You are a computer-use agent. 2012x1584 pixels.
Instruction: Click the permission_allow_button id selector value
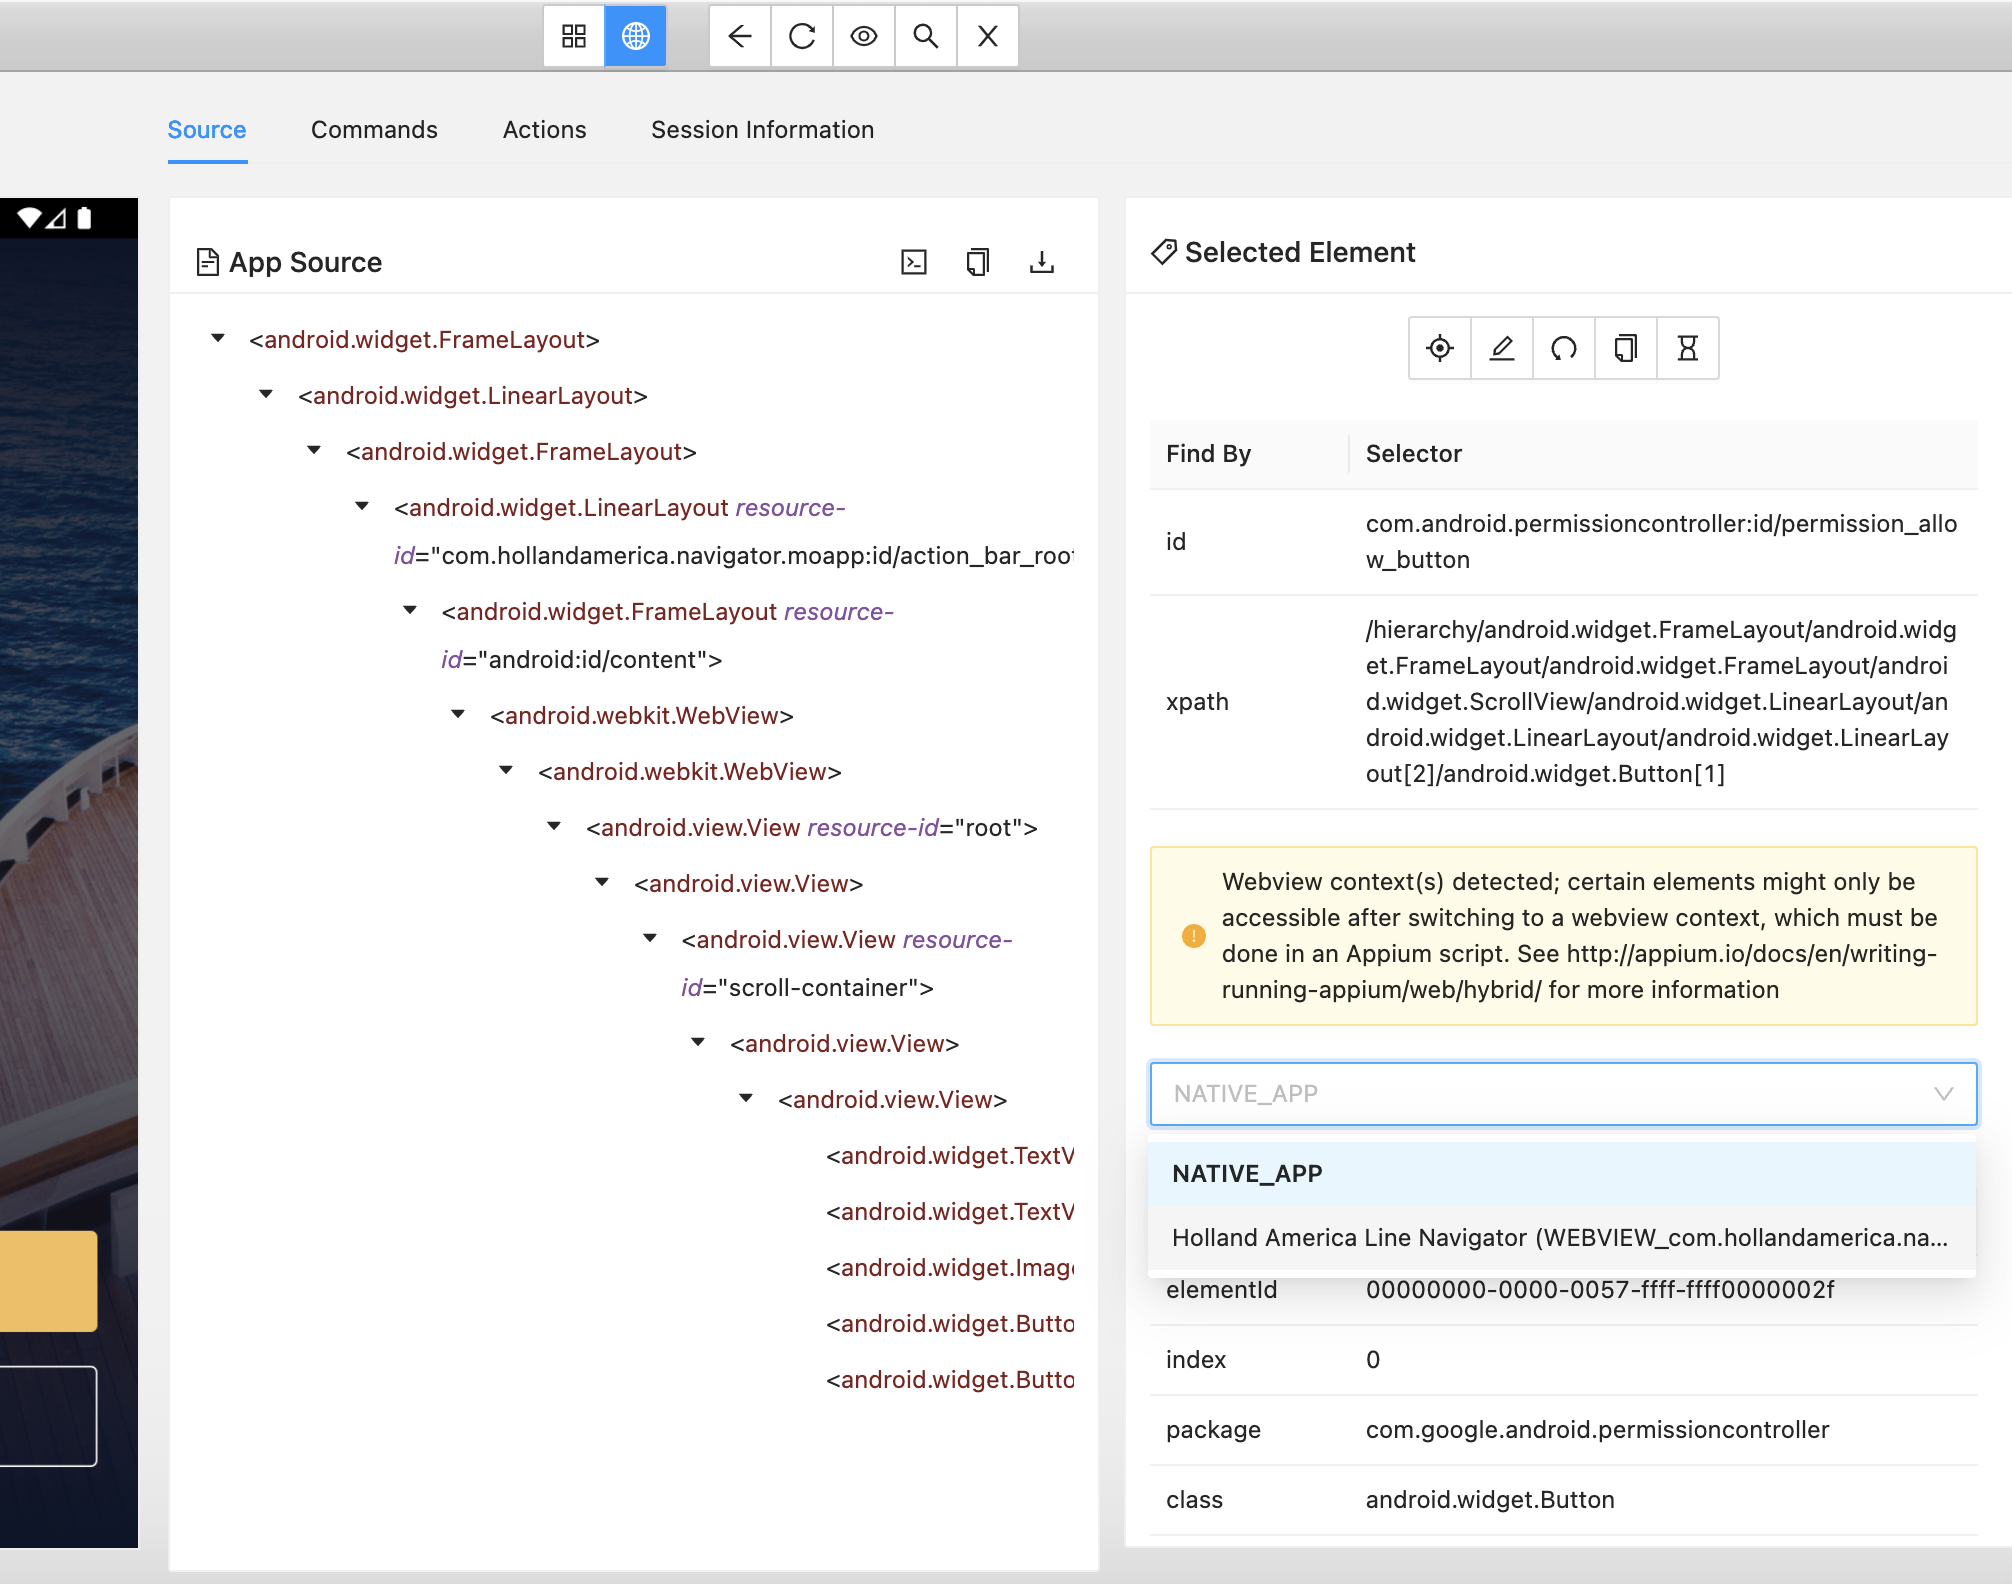(1661, 542)
